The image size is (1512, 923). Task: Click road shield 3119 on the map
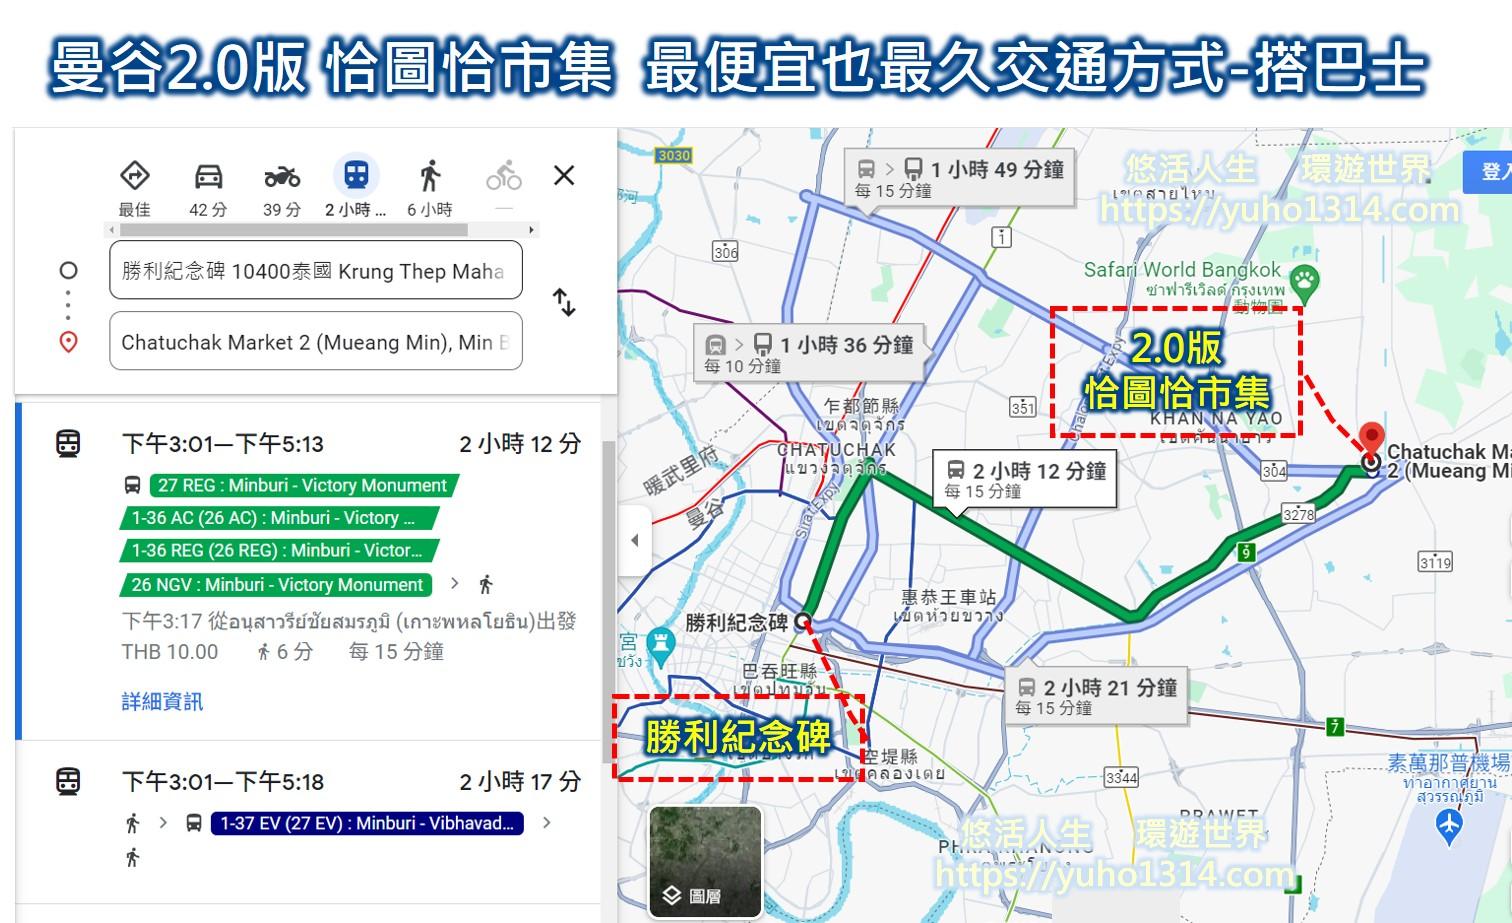(x=1435, y=563)
